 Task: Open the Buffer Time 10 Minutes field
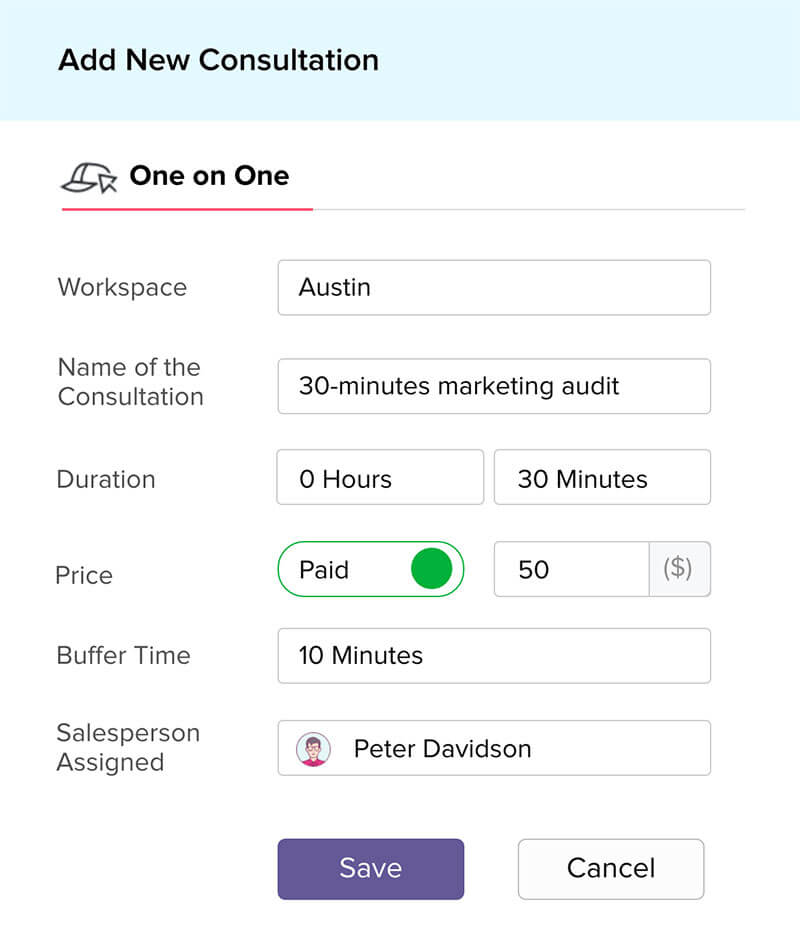tap(494, 656)
